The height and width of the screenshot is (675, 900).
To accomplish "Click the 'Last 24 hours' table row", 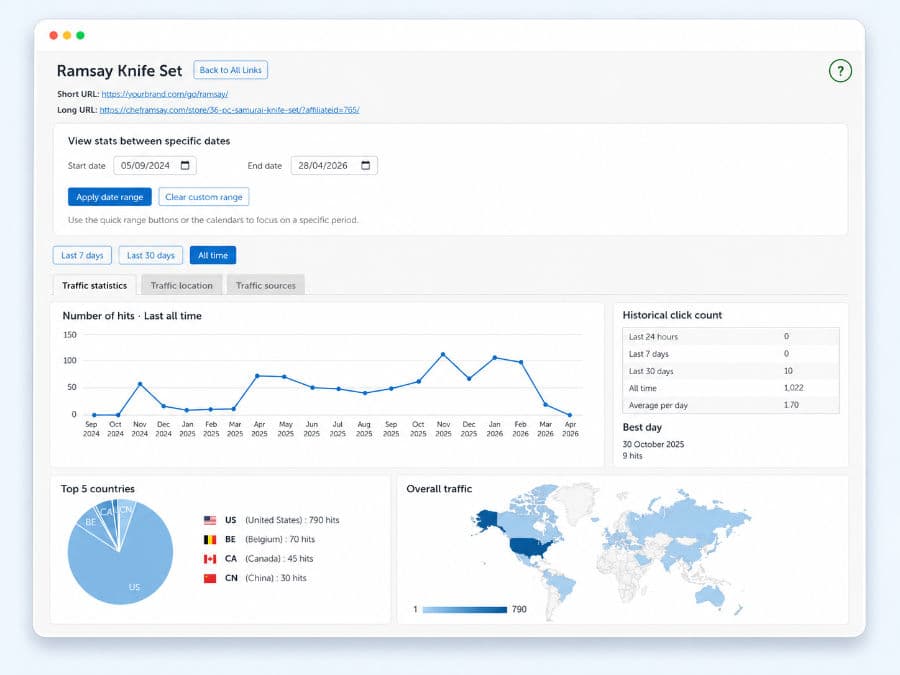I will tap(731, 336).
